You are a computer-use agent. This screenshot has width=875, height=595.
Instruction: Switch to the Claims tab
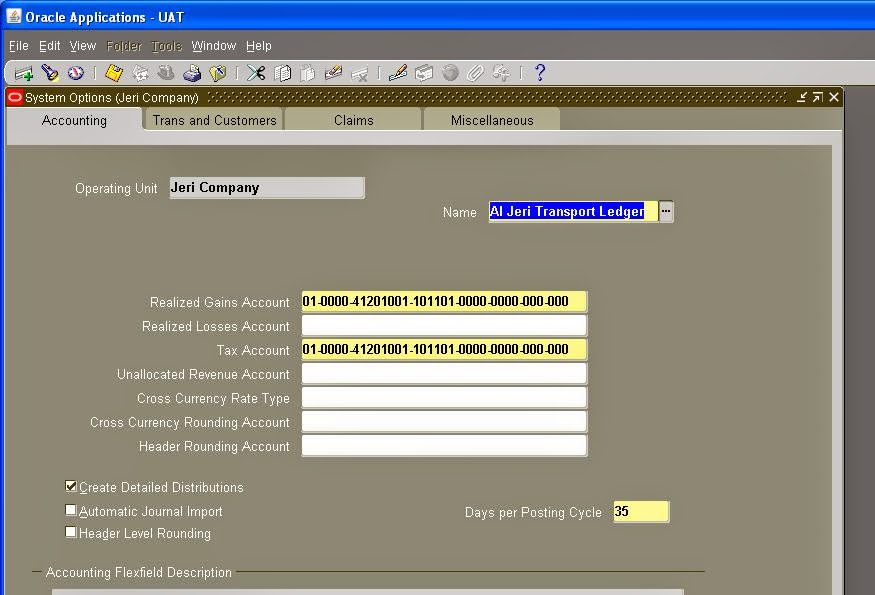click(x=353, y=119)
